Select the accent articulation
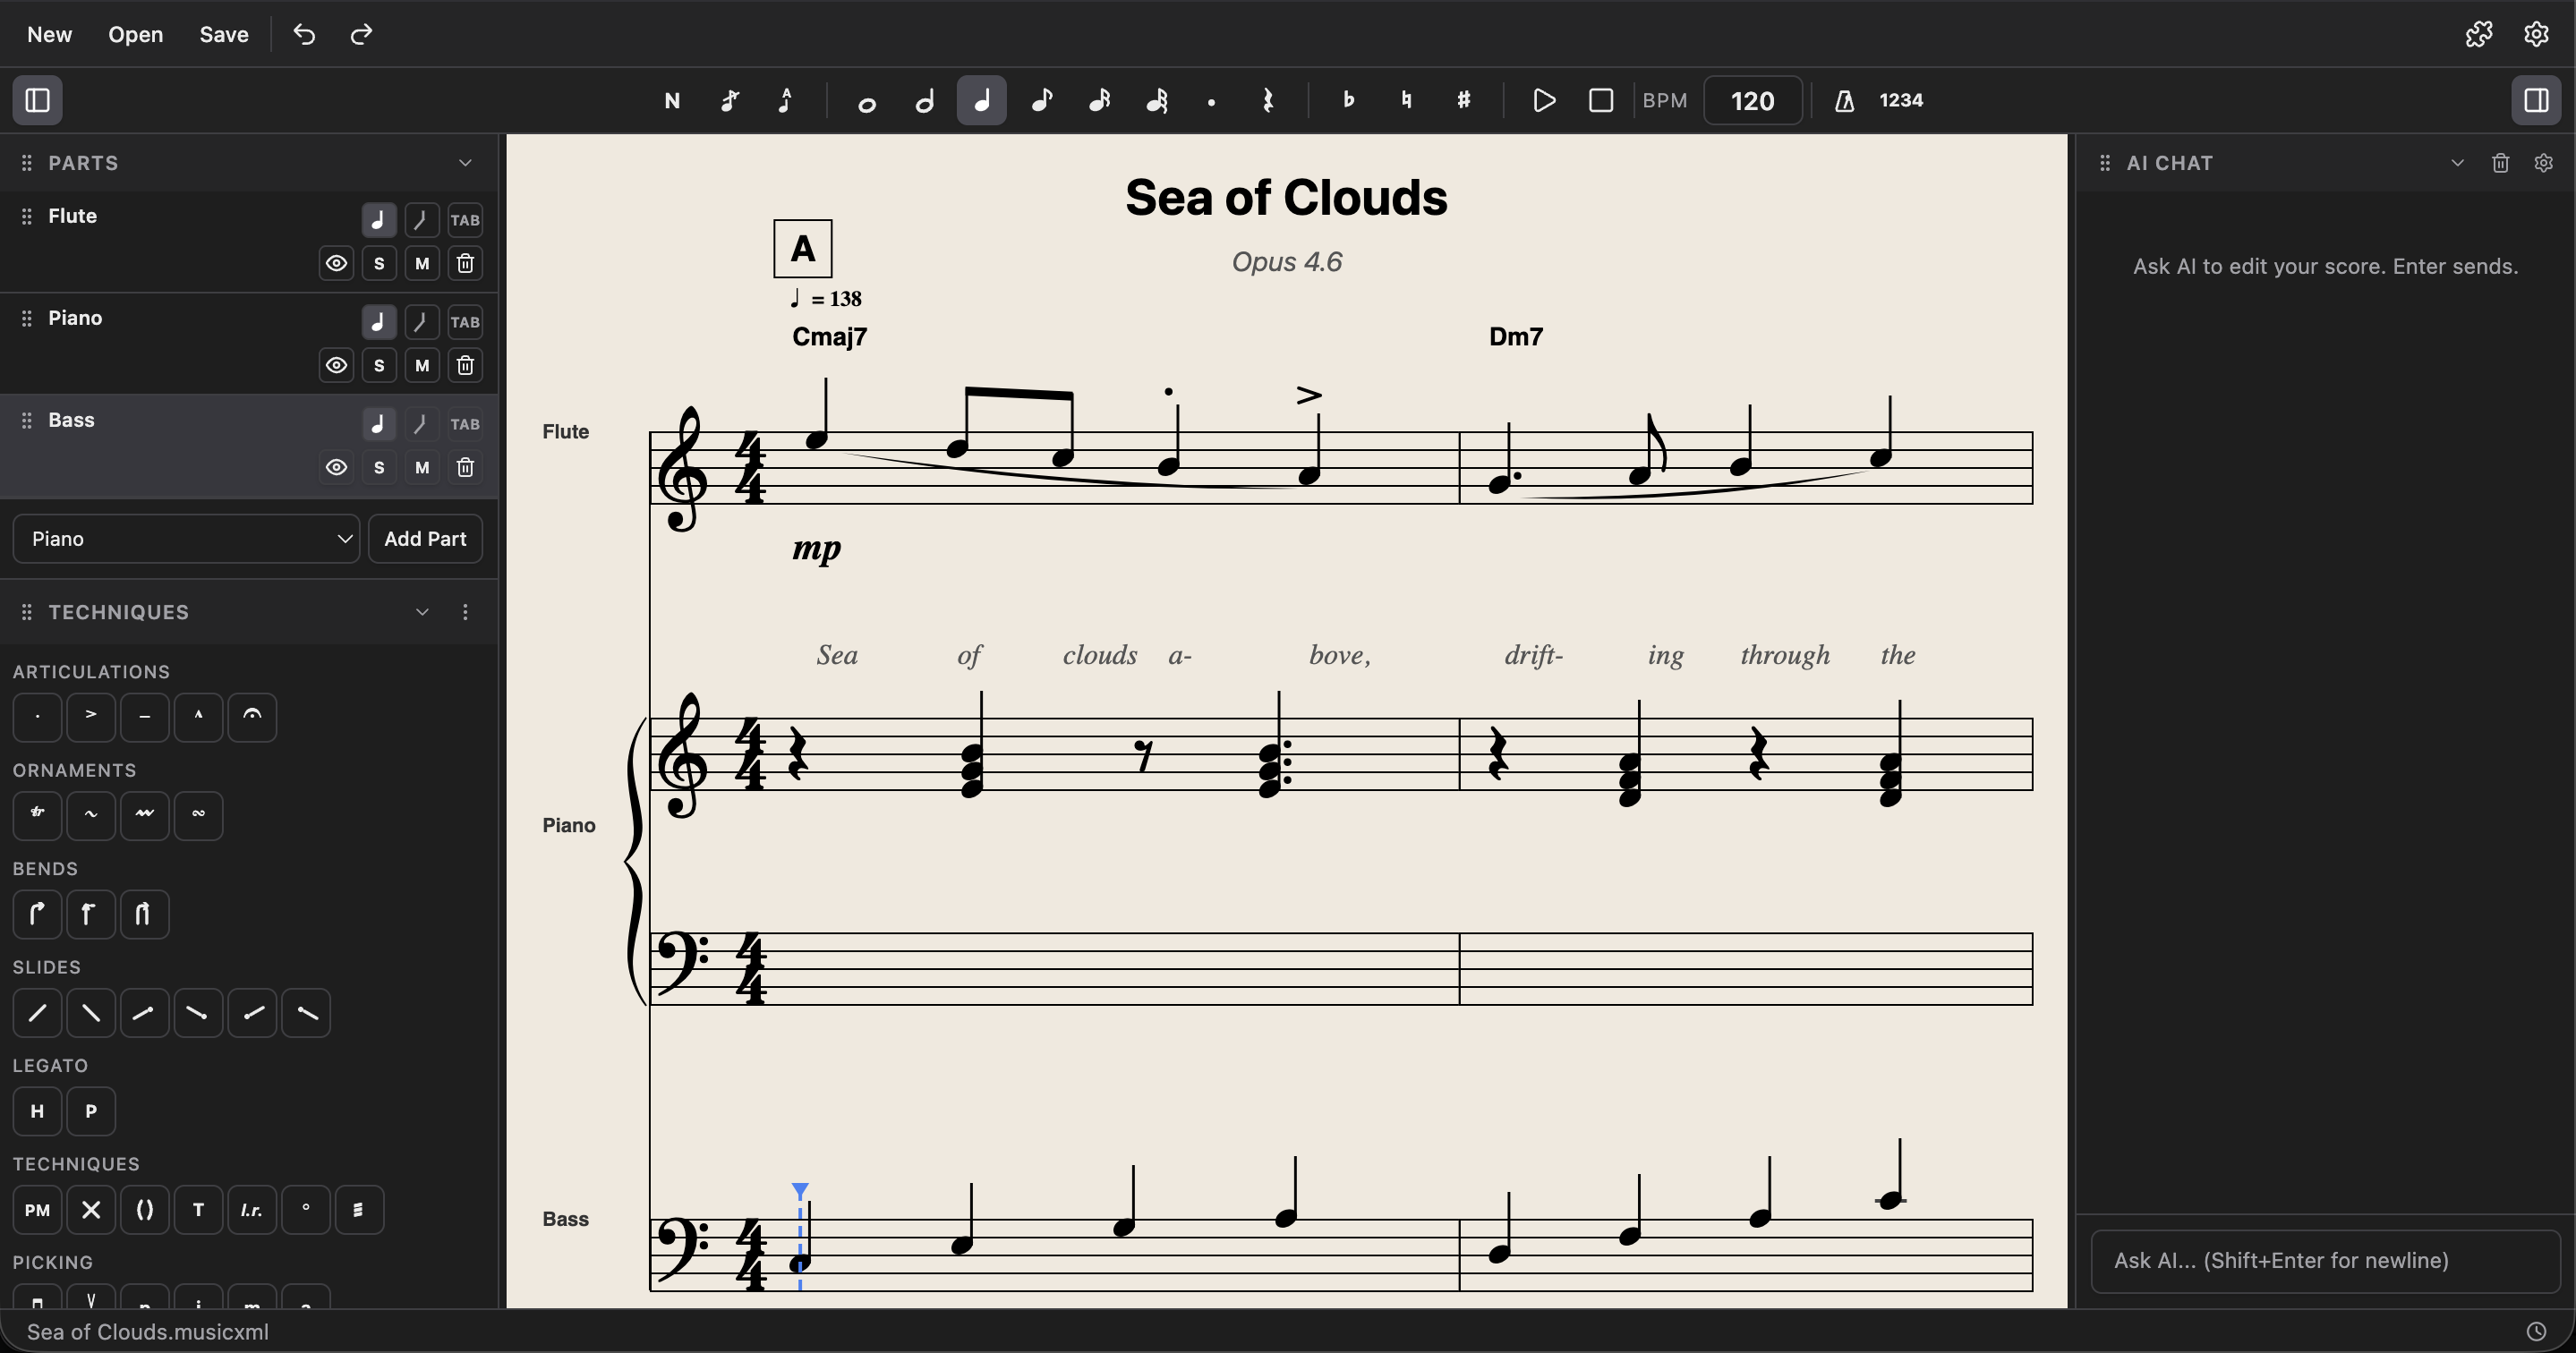Screen dimensions: 2576x1353 [x=90, y=716]
